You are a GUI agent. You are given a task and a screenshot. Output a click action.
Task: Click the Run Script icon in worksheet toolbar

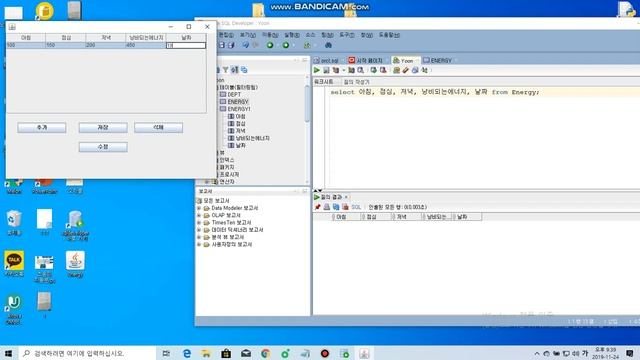(326, 70)
